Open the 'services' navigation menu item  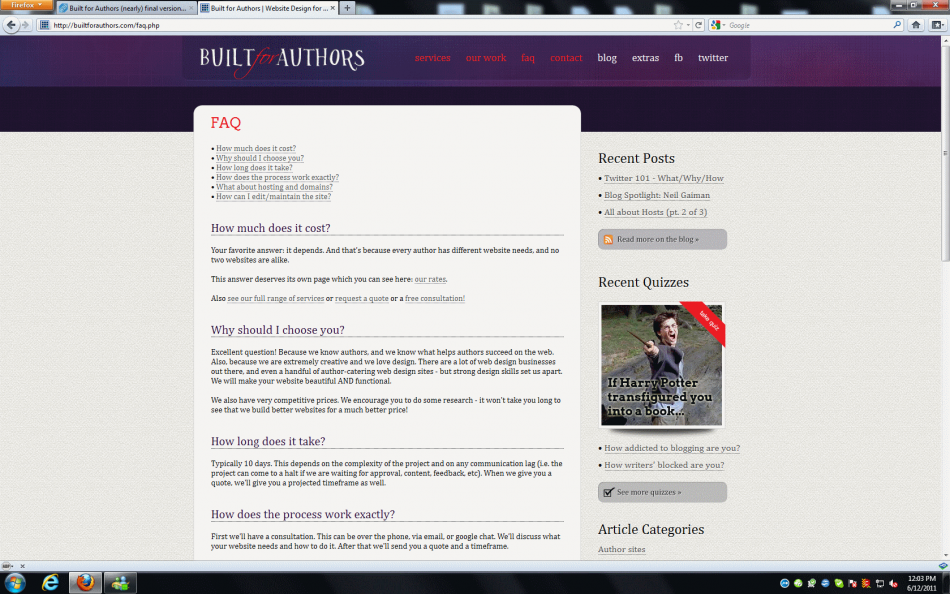[x=432, y=58]
